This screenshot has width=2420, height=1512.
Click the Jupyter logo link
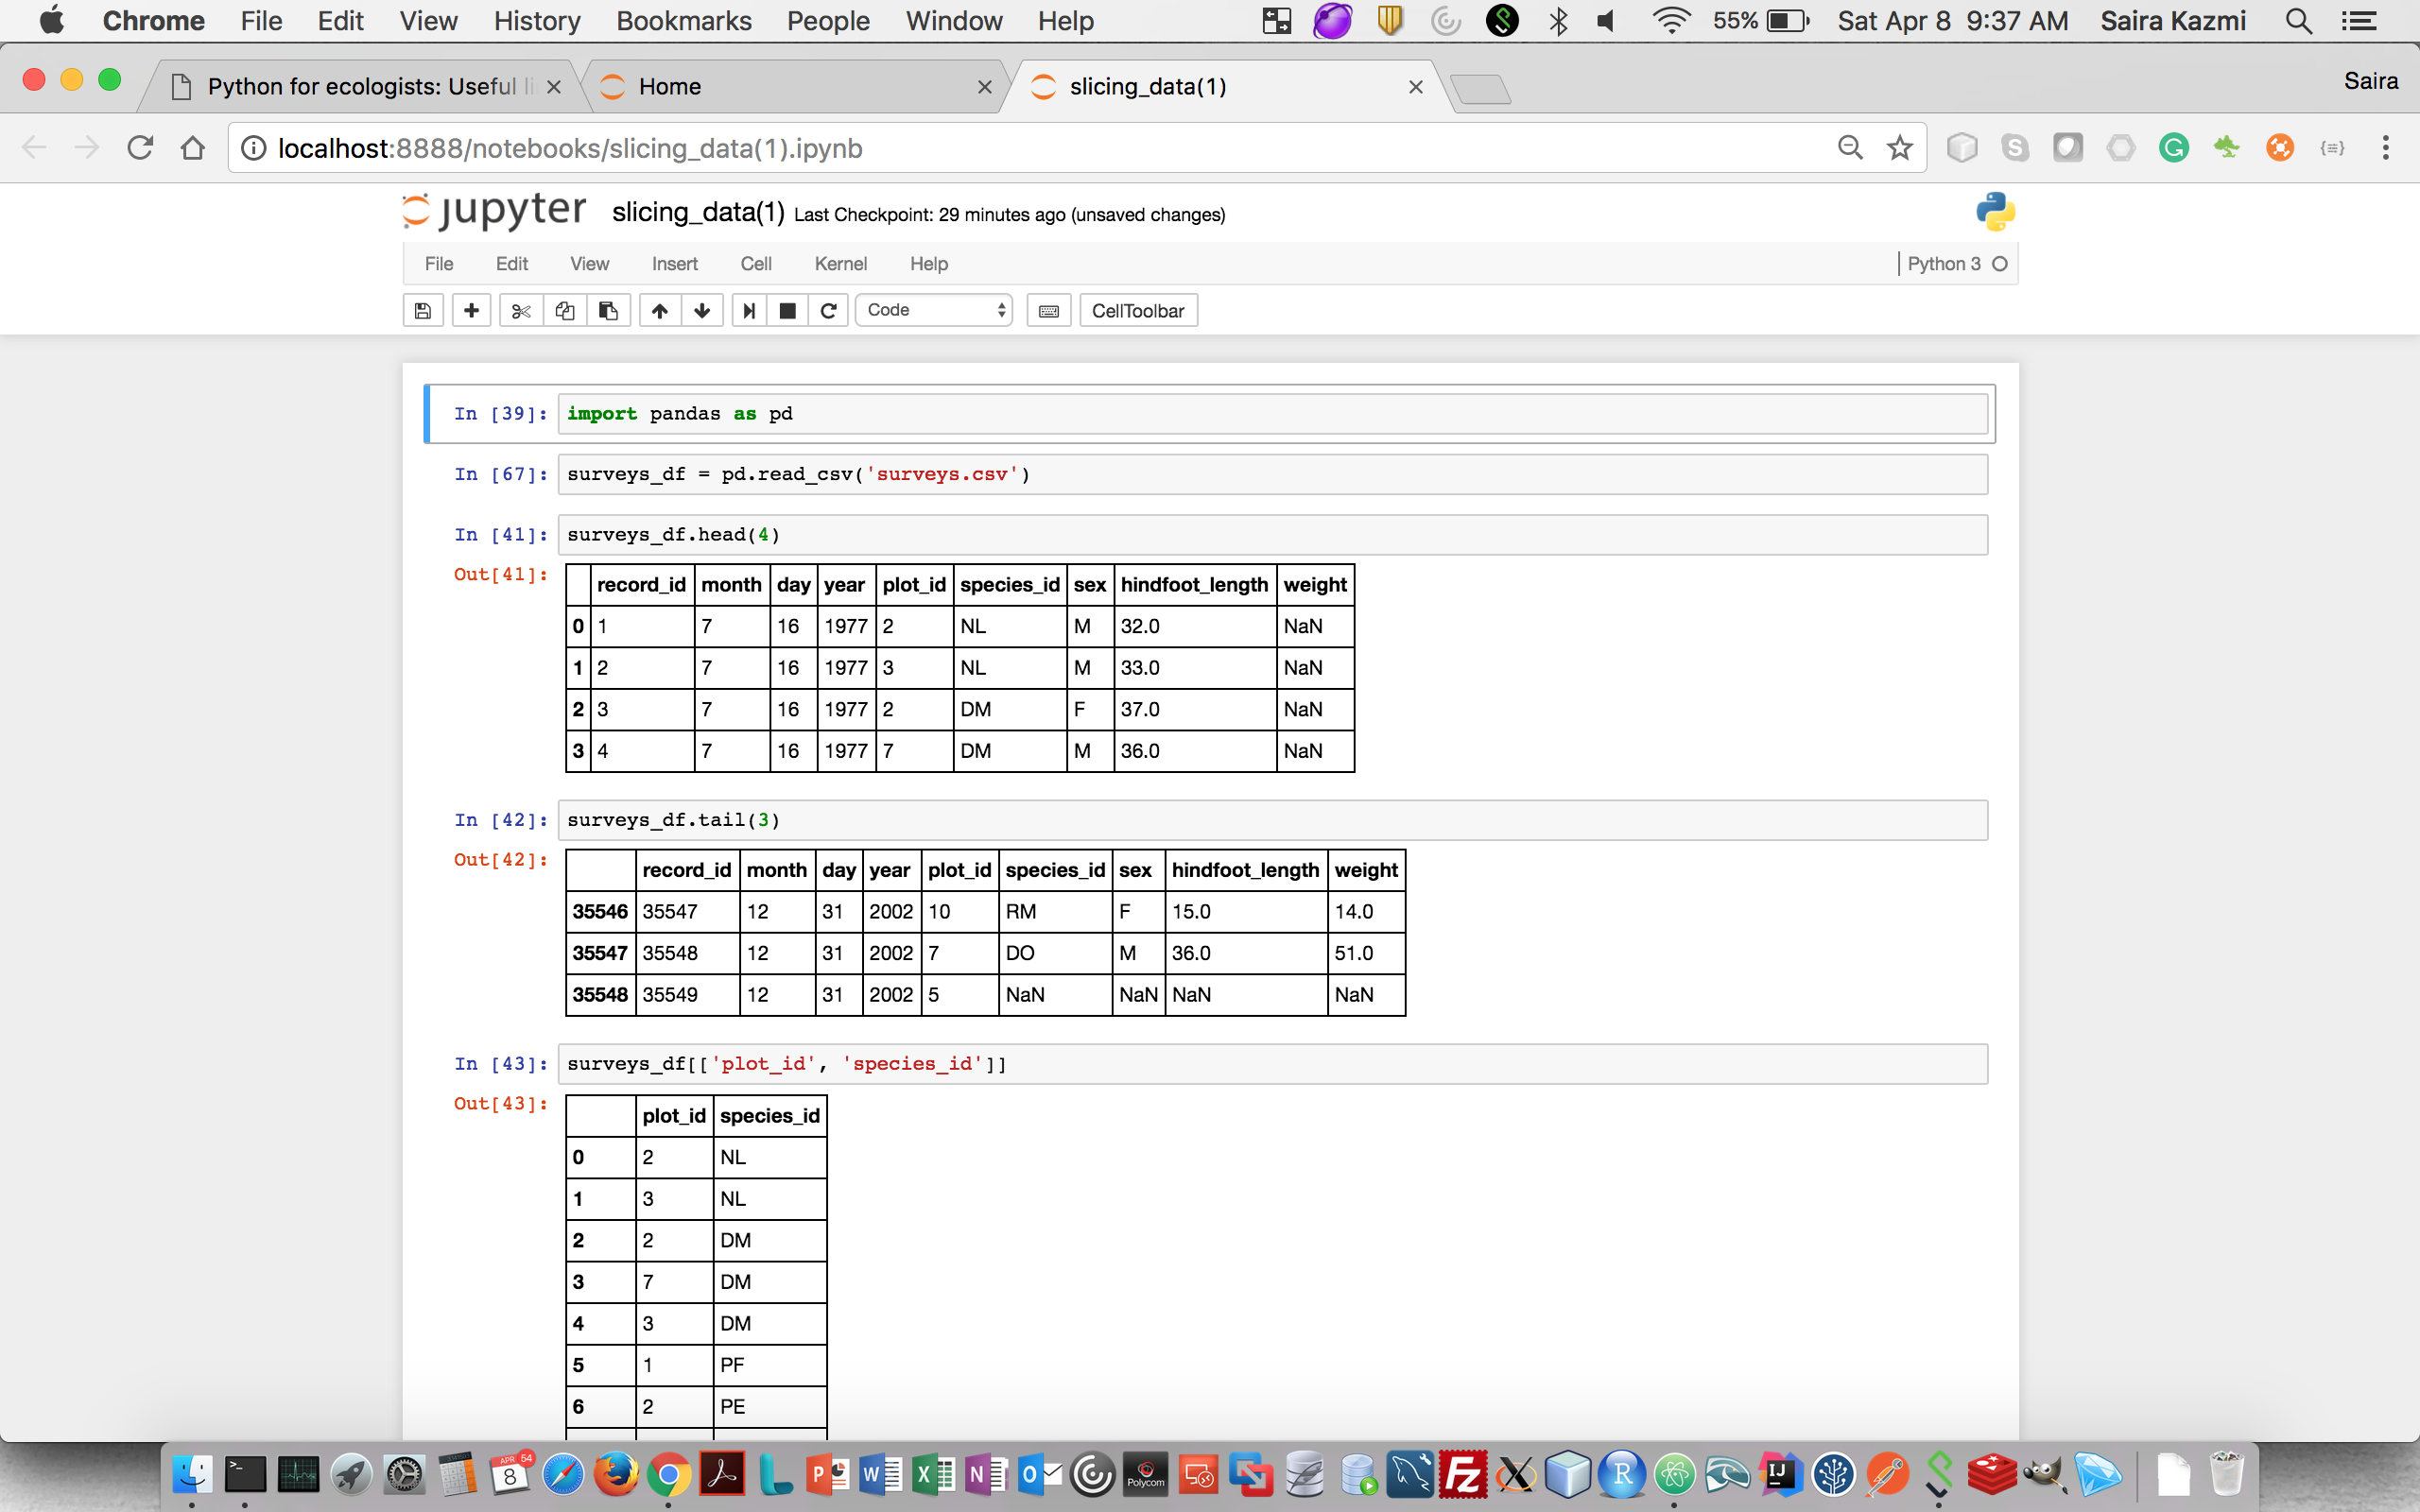[x=495, y=211]
